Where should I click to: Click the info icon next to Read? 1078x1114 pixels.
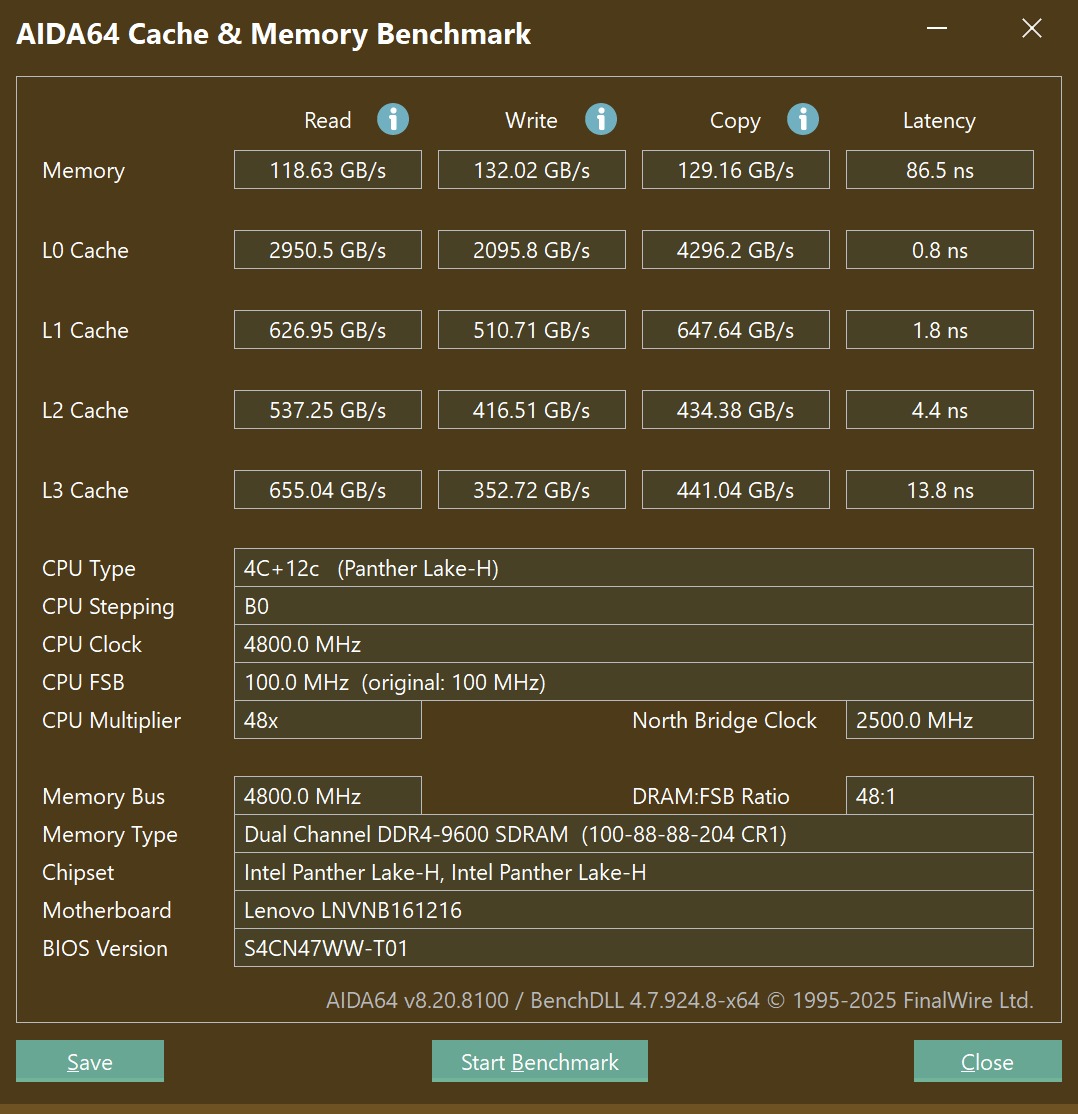(392, 120)
